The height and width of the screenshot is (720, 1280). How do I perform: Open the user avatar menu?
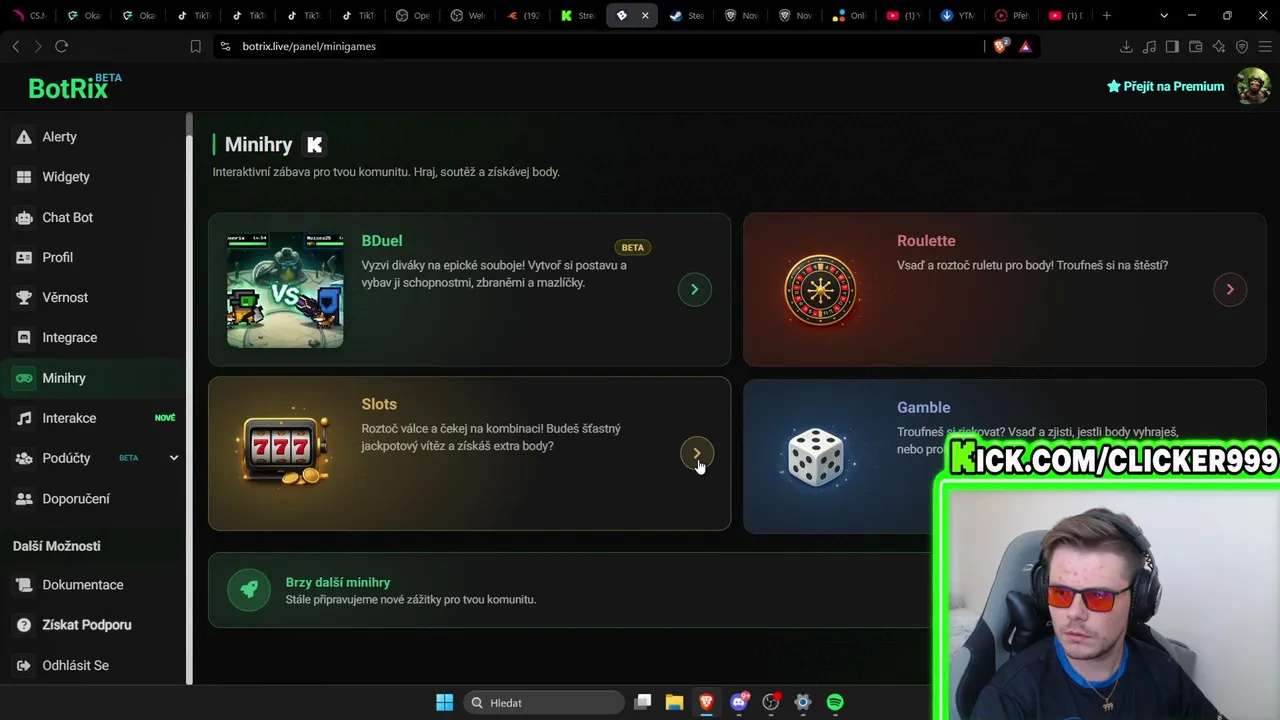pos(1253,86)
